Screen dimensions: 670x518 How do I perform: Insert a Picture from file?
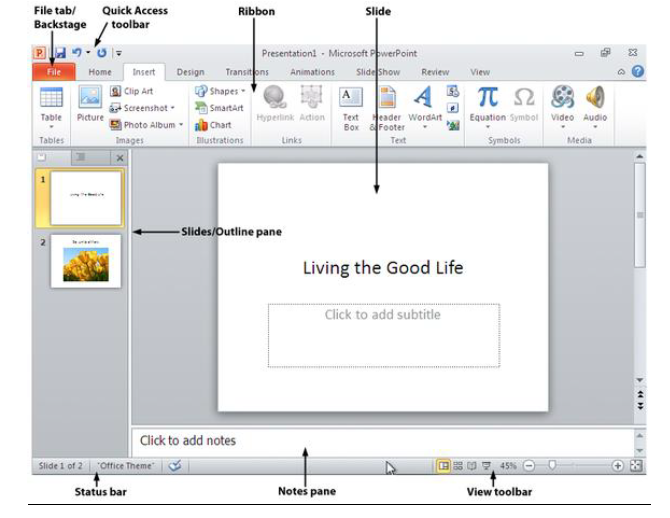tap(90, 104)
